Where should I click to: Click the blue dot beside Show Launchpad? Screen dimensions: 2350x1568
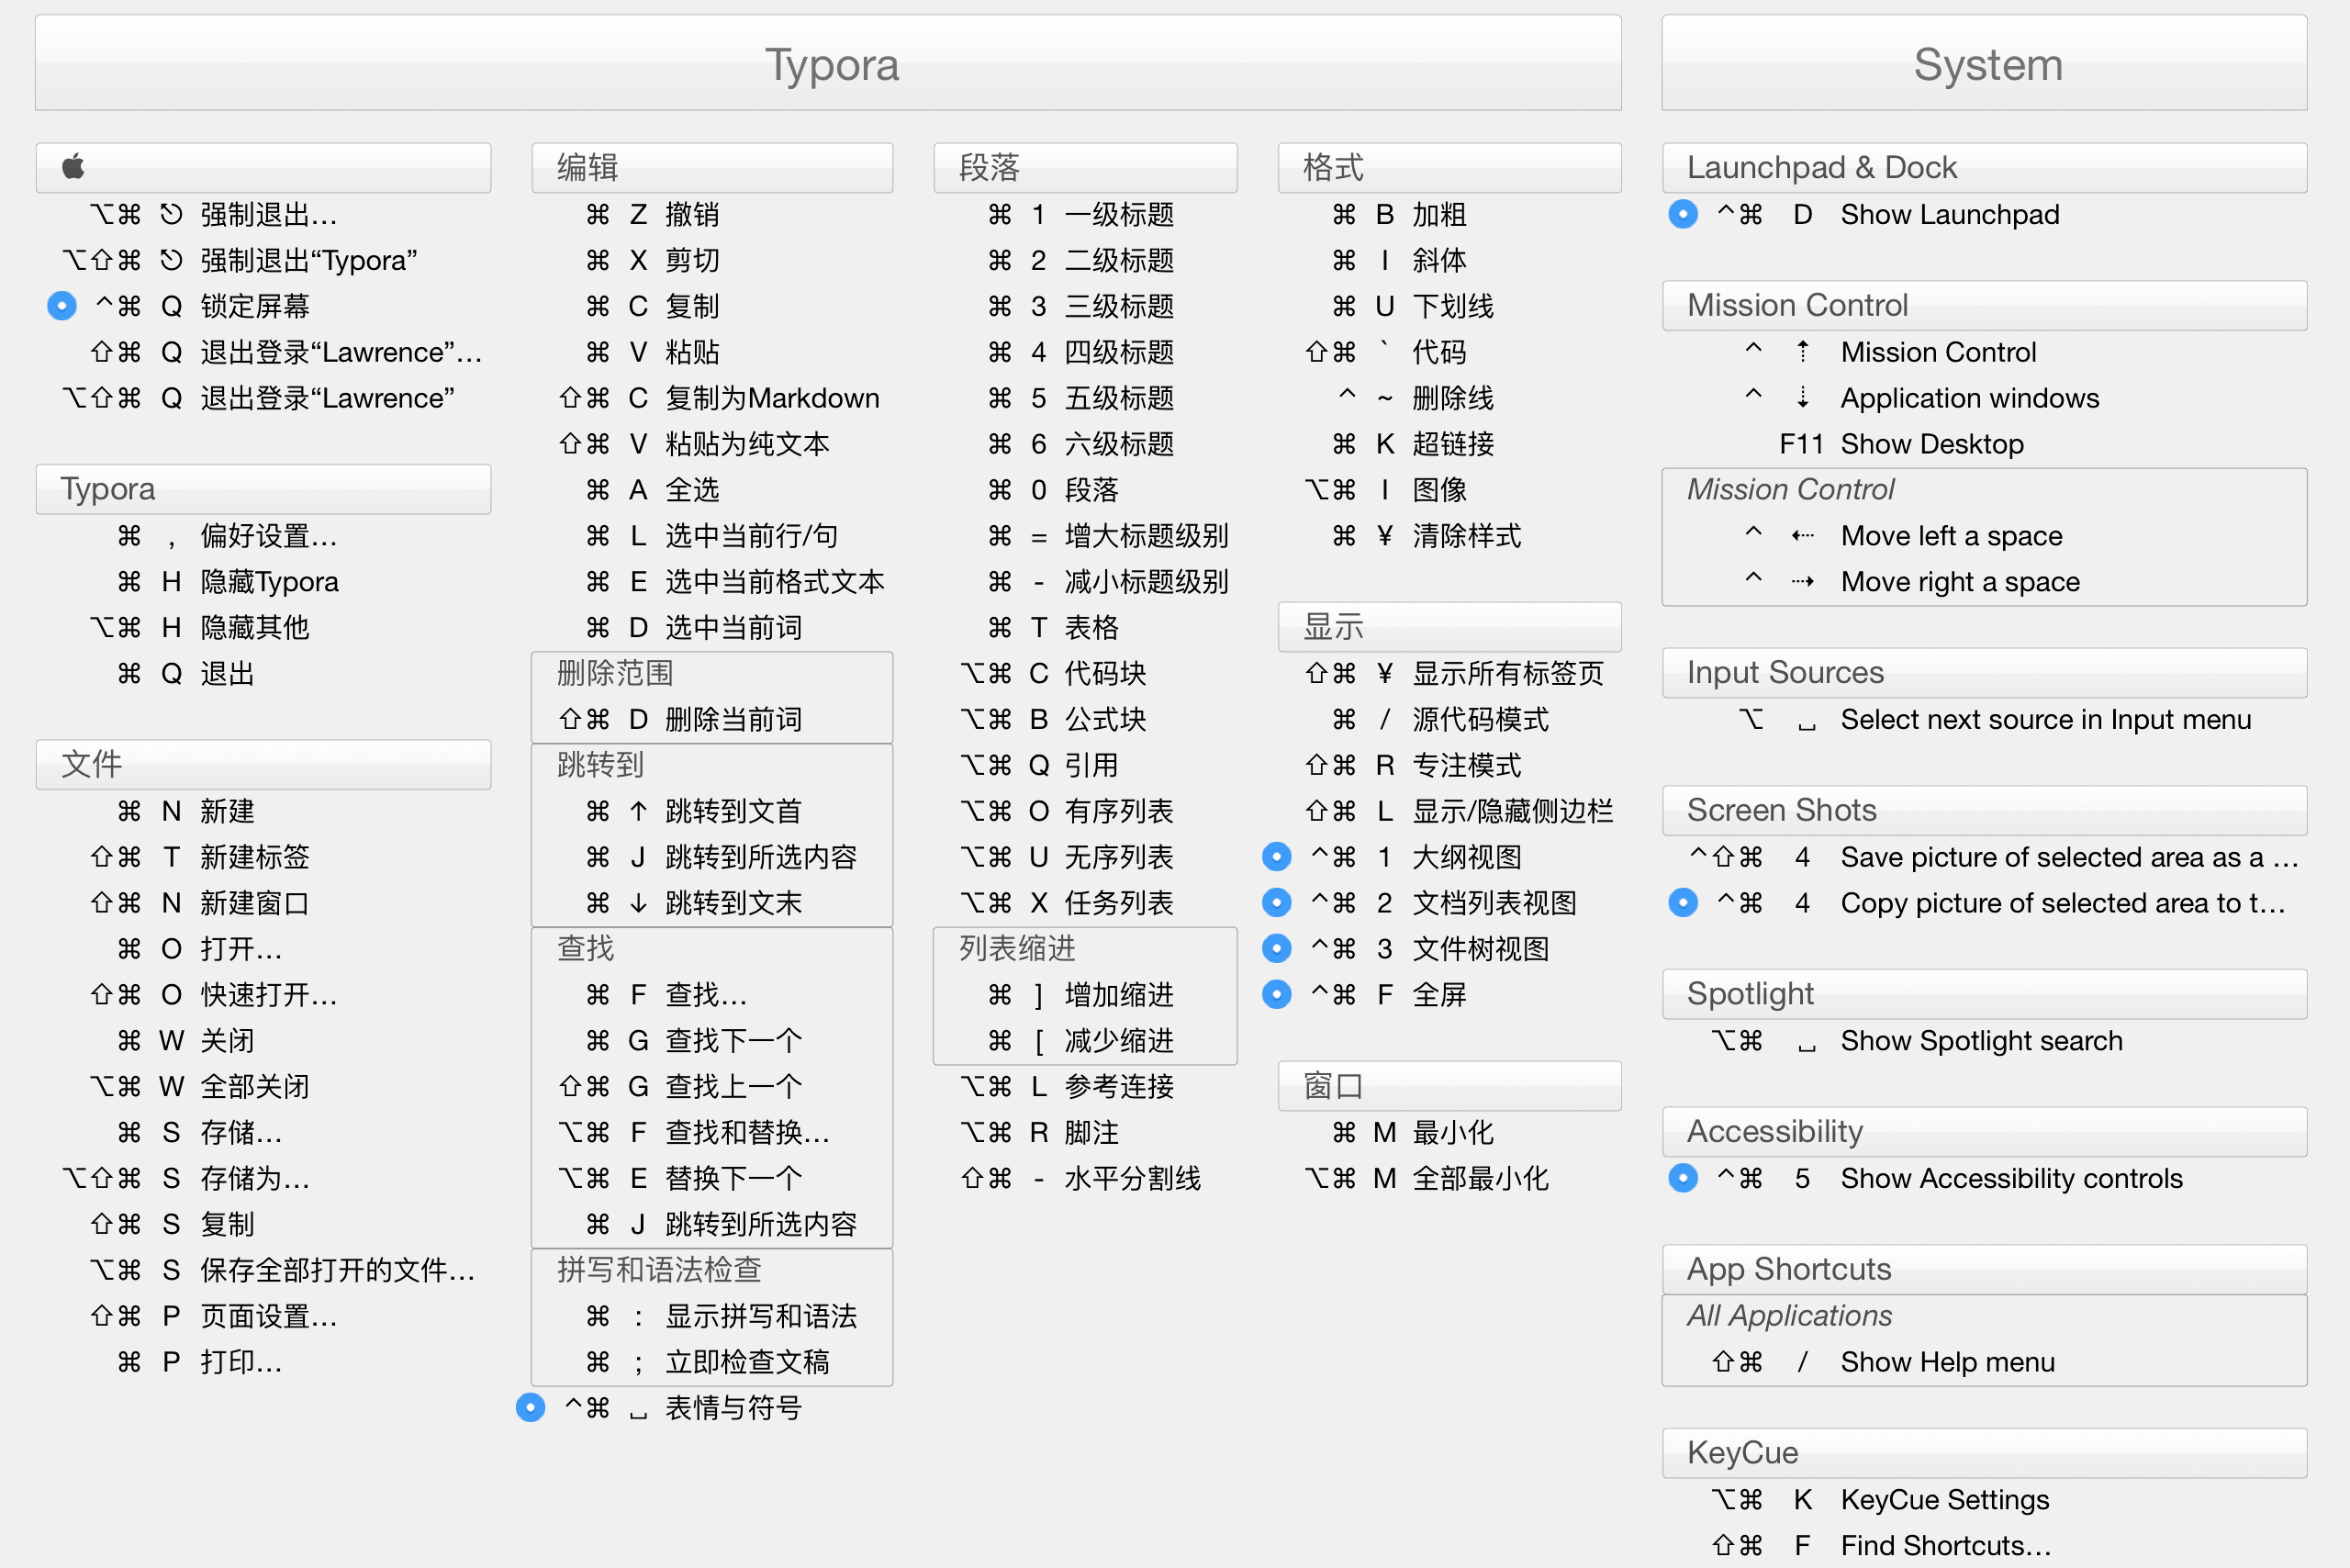point(1683,214)
